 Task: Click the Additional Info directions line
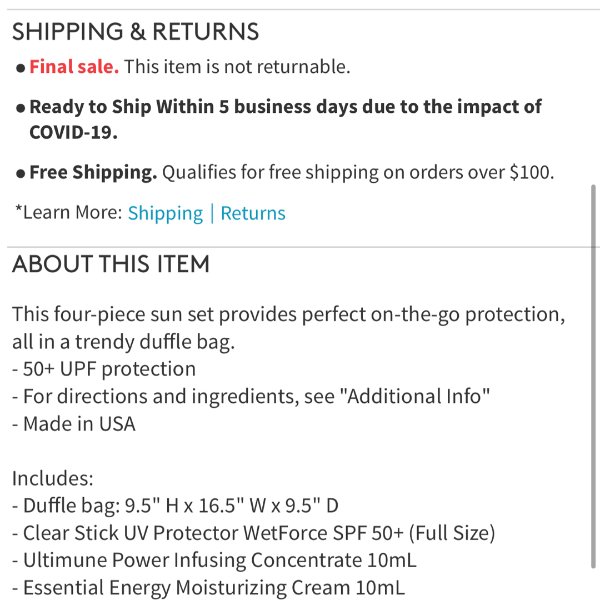251,396
